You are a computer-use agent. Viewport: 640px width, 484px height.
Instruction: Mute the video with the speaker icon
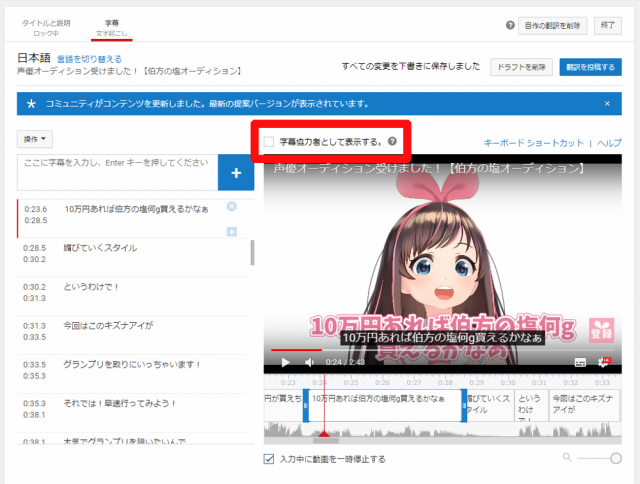pos(309,362)
